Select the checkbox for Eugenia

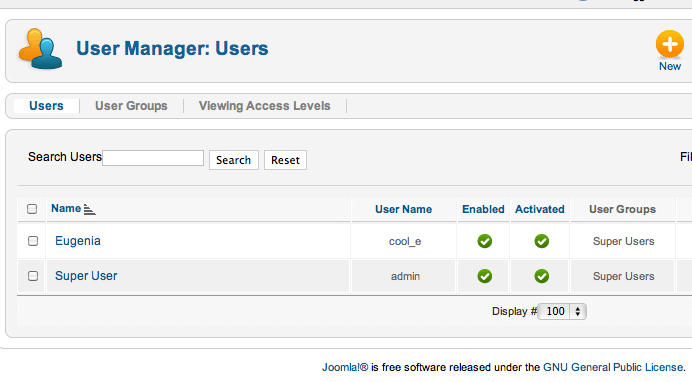tap(33, 241)
